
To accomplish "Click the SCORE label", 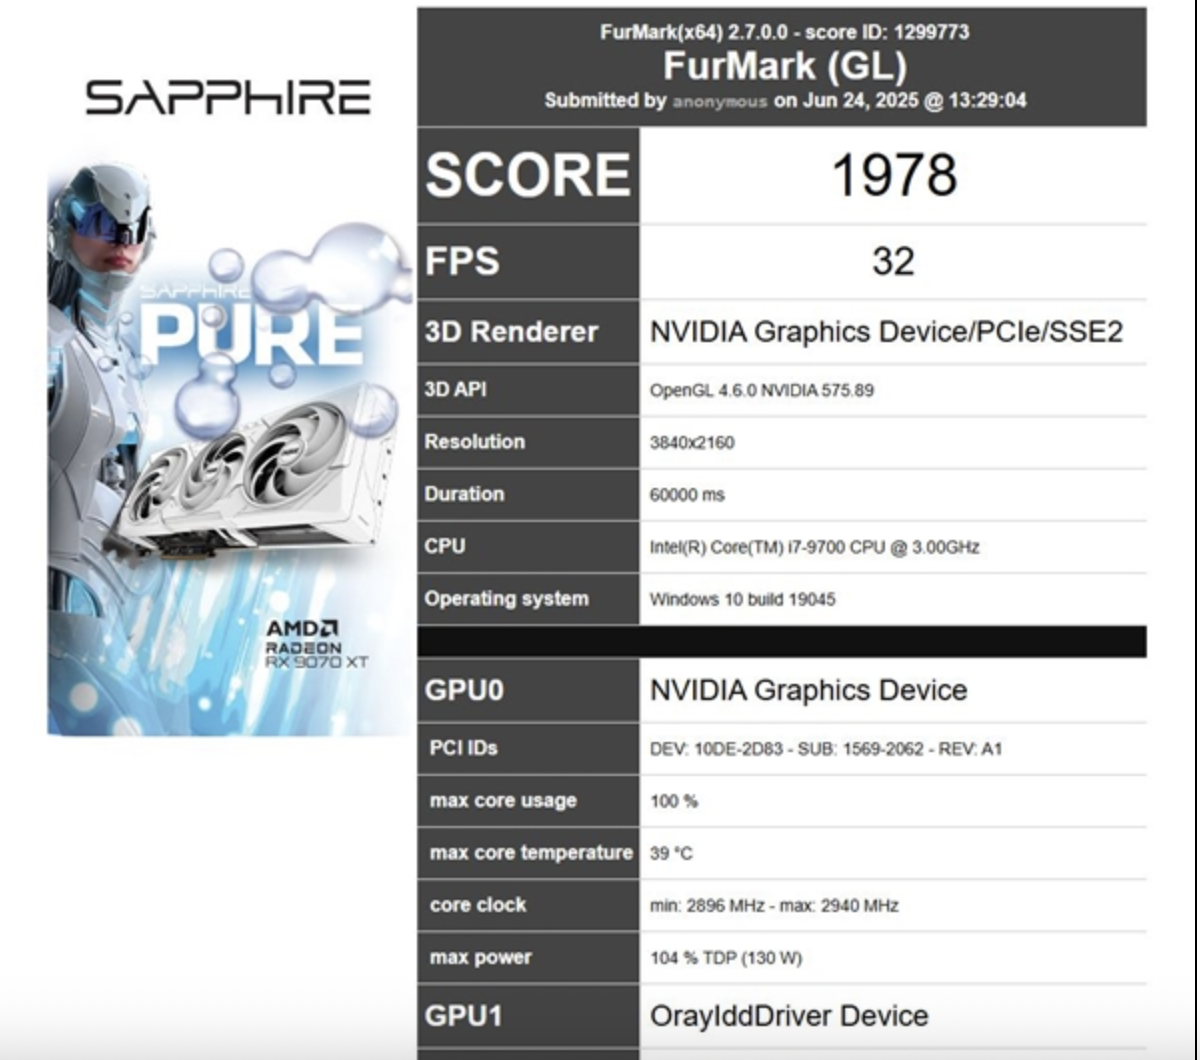I will (528, 175).
